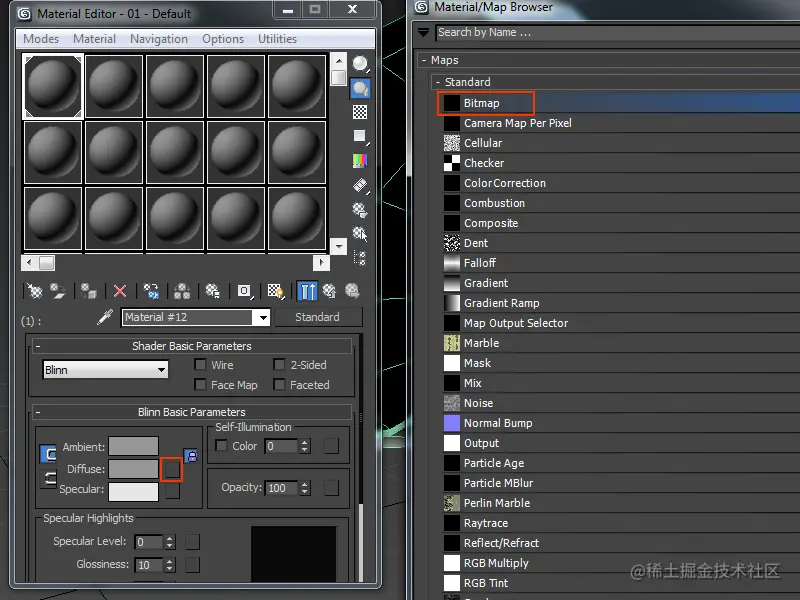This screenshot has width=800, height=600.
Task: Click the Put to Library icon
Action: point(213,291)
